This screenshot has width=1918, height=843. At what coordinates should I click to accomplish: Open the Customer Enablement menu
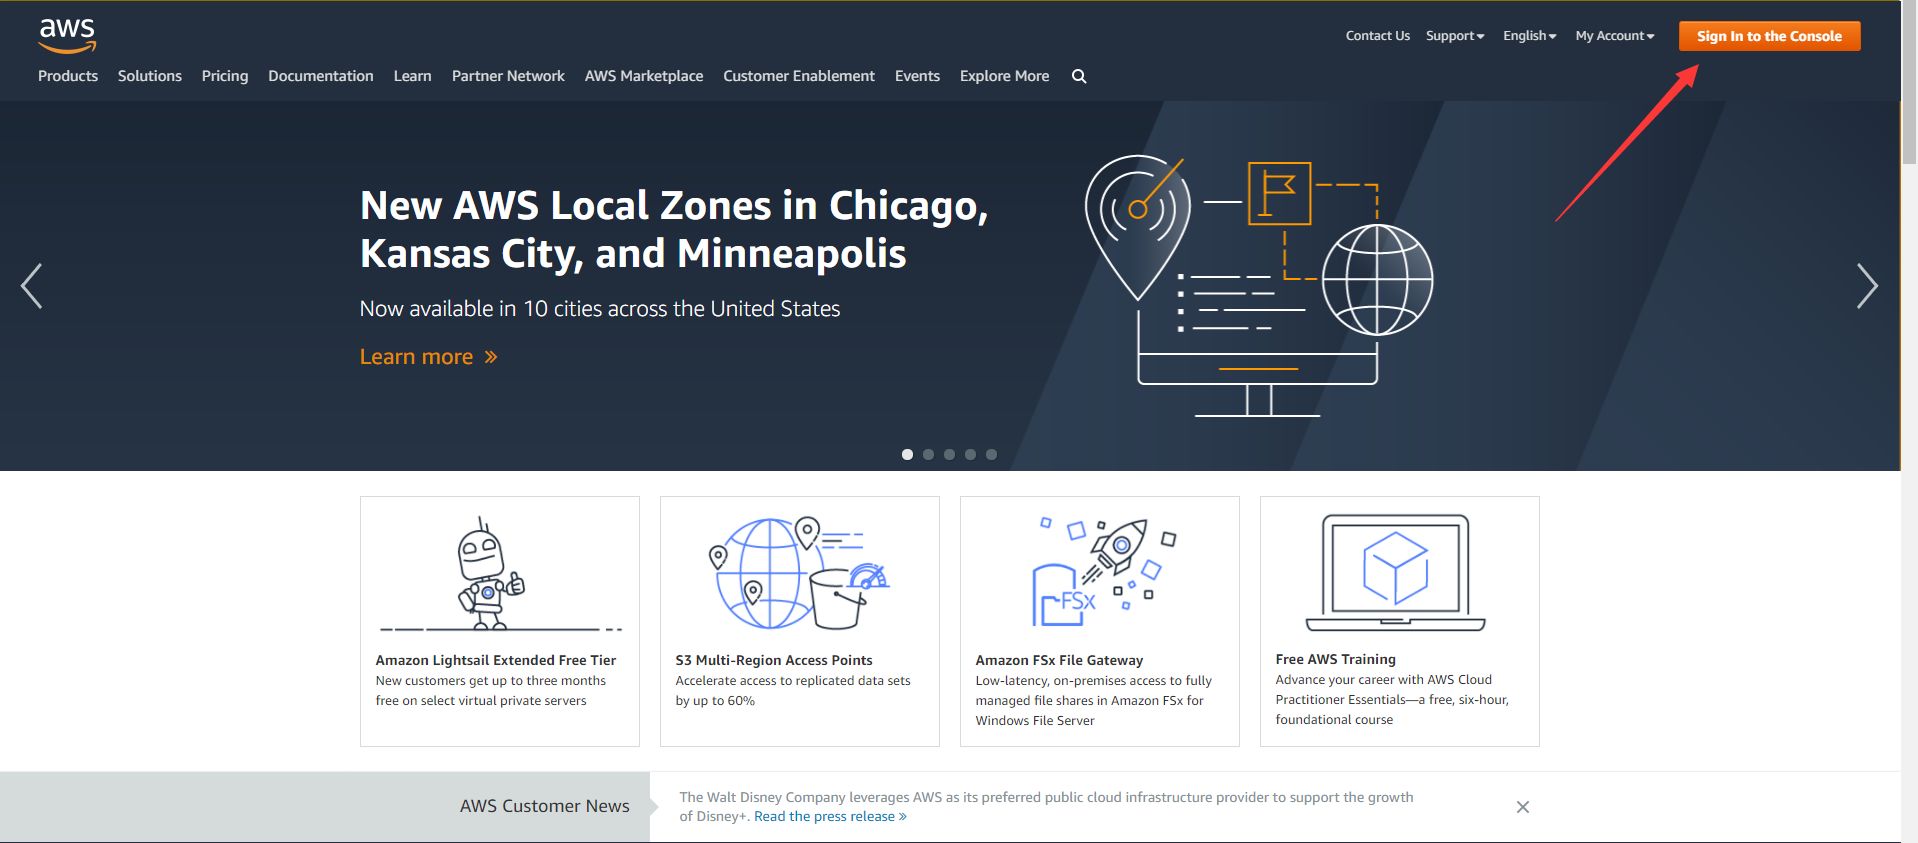[x=799, y=76]
